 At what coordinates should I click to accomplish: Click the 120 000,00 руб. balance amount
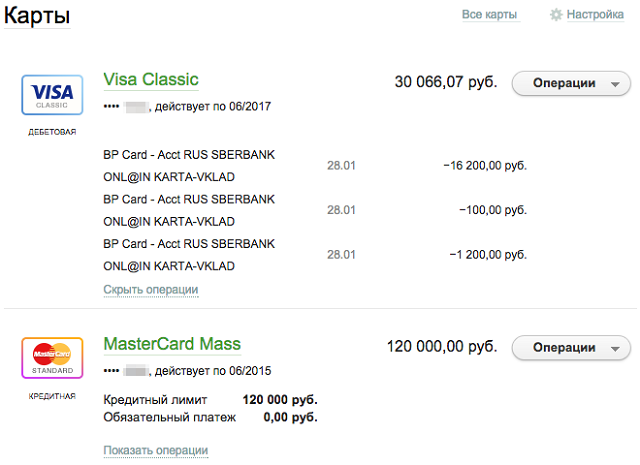[442, 347]
